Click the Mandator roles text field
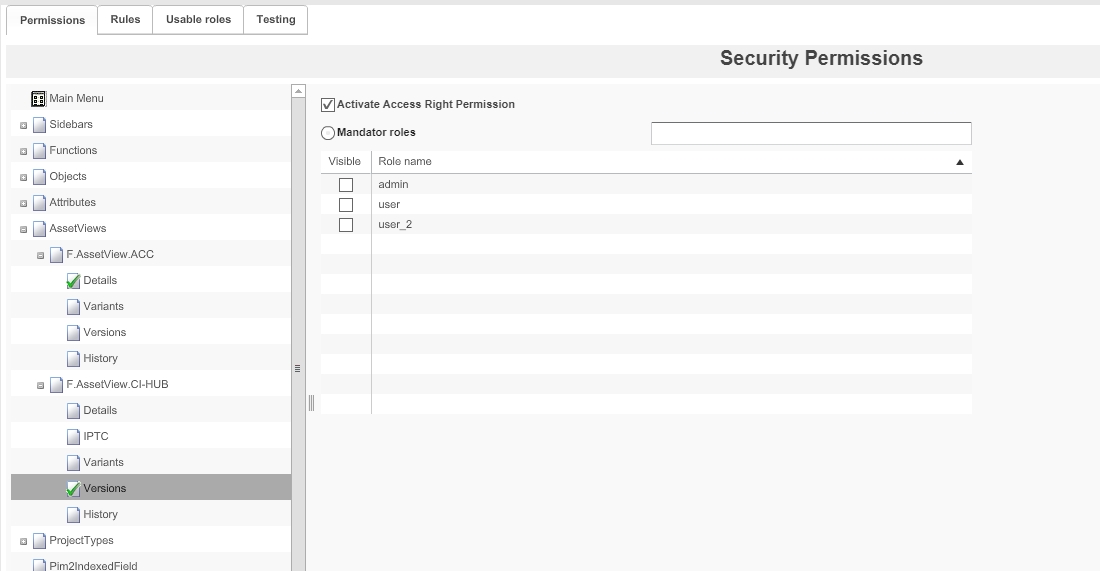Viewport: 1100px width, 571px height. point(811,133)
